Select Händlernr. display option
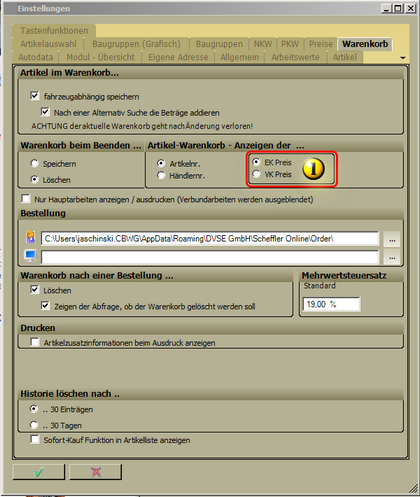420x497 pixels. tap(161, 175)
